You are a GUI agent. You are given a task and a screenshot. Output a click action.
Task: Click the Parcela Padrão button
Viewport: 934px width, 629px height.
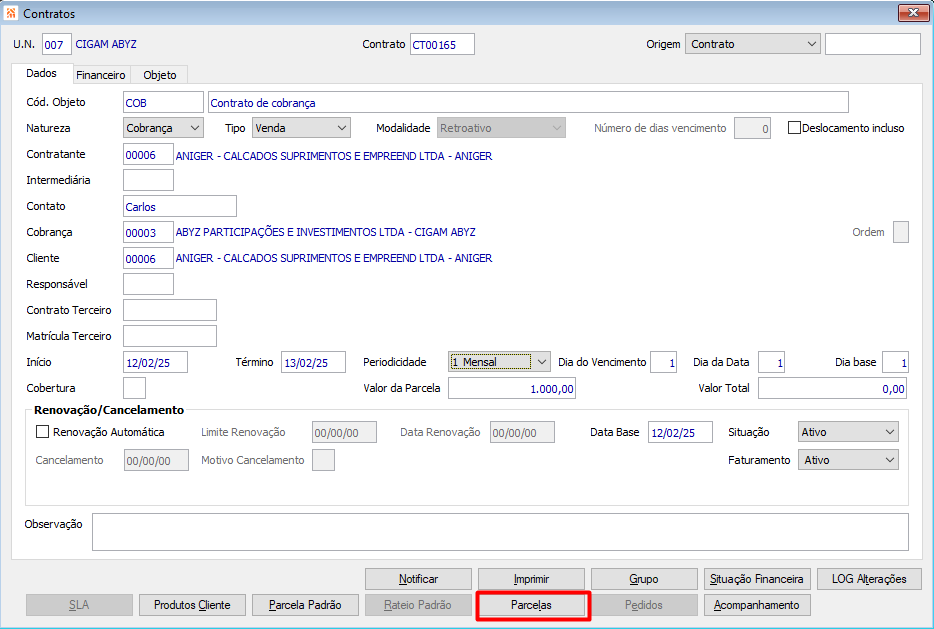[x=305, y=605]
